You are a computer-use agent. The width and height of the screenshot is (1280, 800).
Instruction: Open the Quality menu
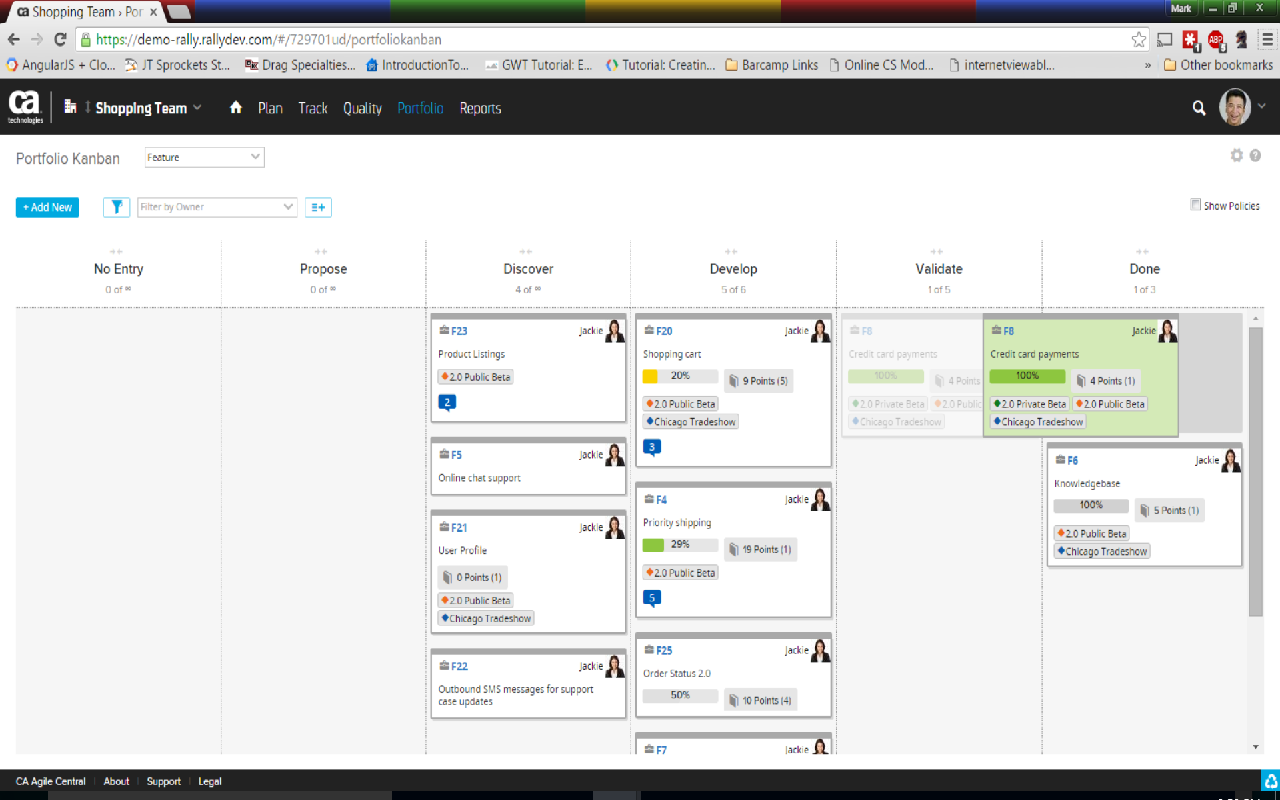(362, 108)
